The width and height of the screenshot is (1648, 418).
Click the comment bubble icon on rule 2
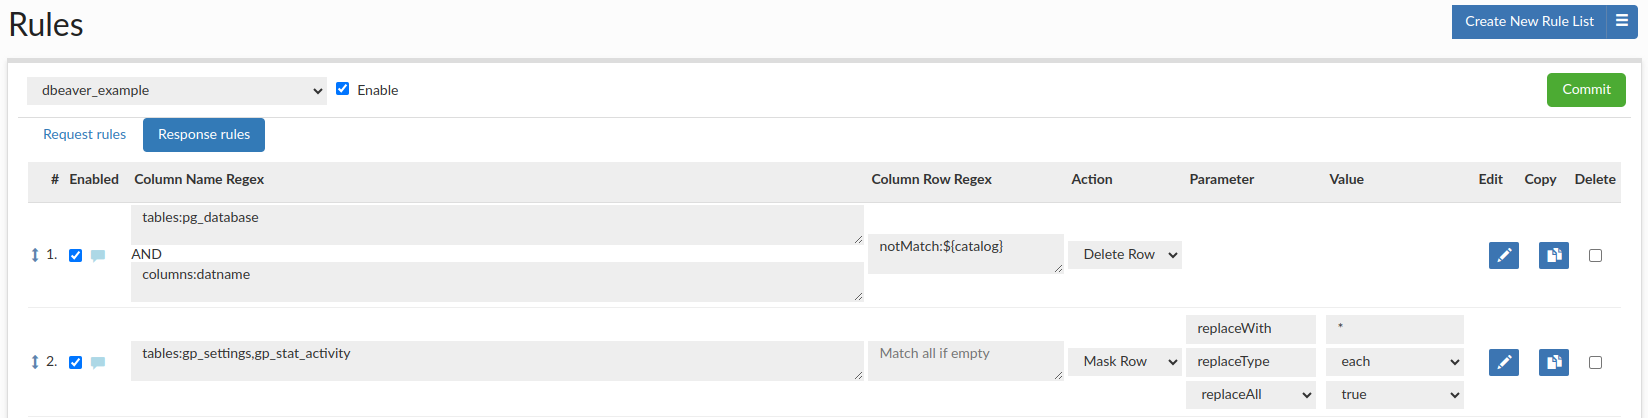[98, 363]
